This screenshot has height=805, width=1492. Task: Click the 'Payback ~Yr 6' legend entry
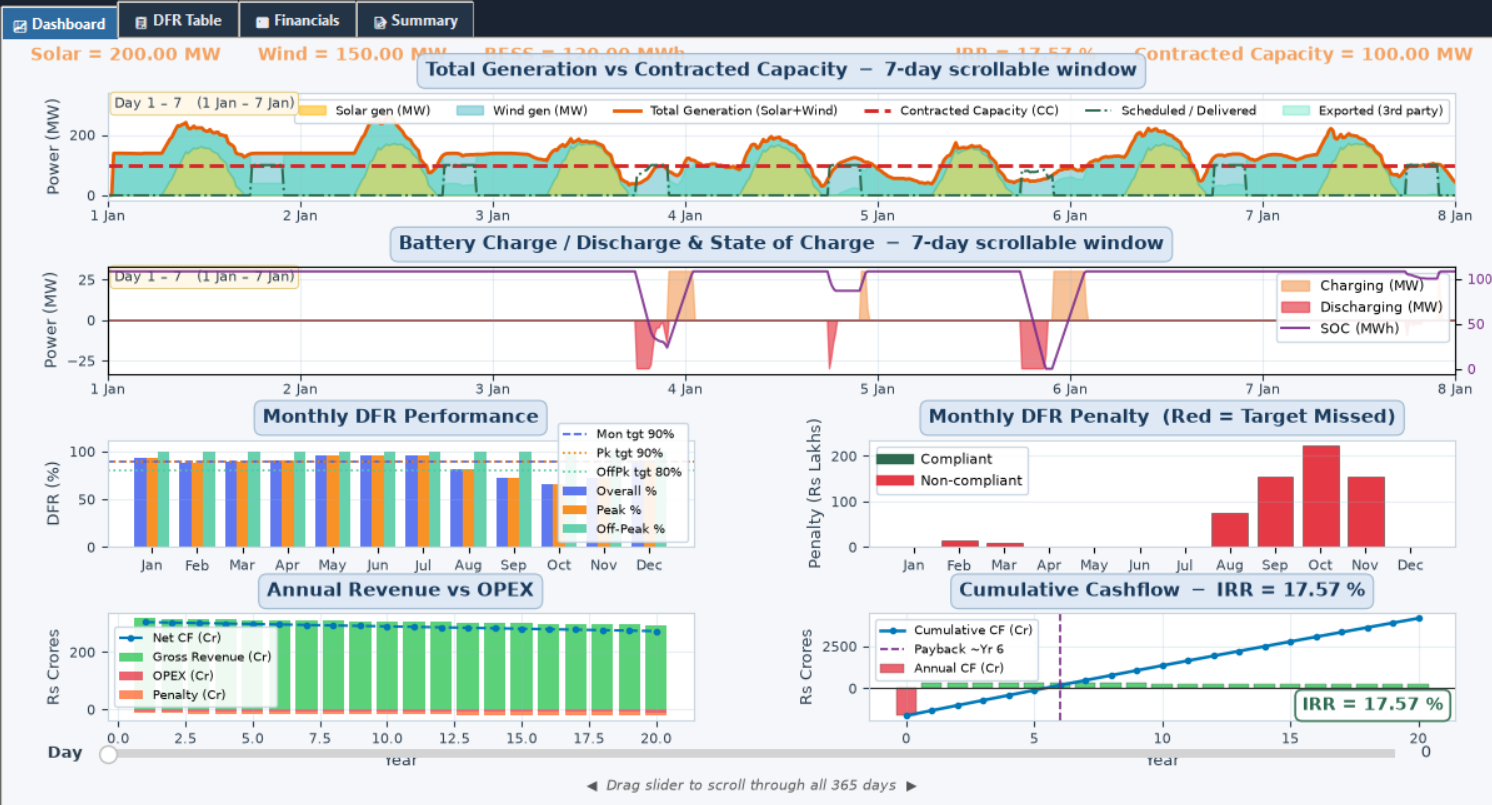click(x=945, y=649)
